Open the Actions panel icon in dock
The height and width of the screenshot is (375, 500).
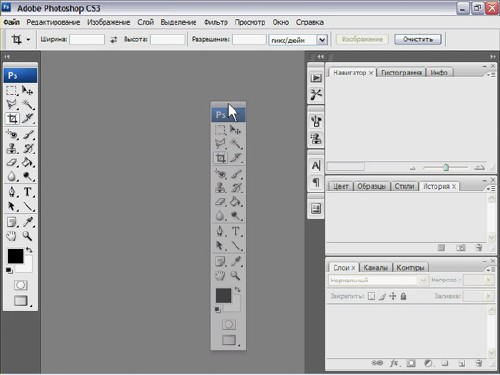click(x=316, y=78)
